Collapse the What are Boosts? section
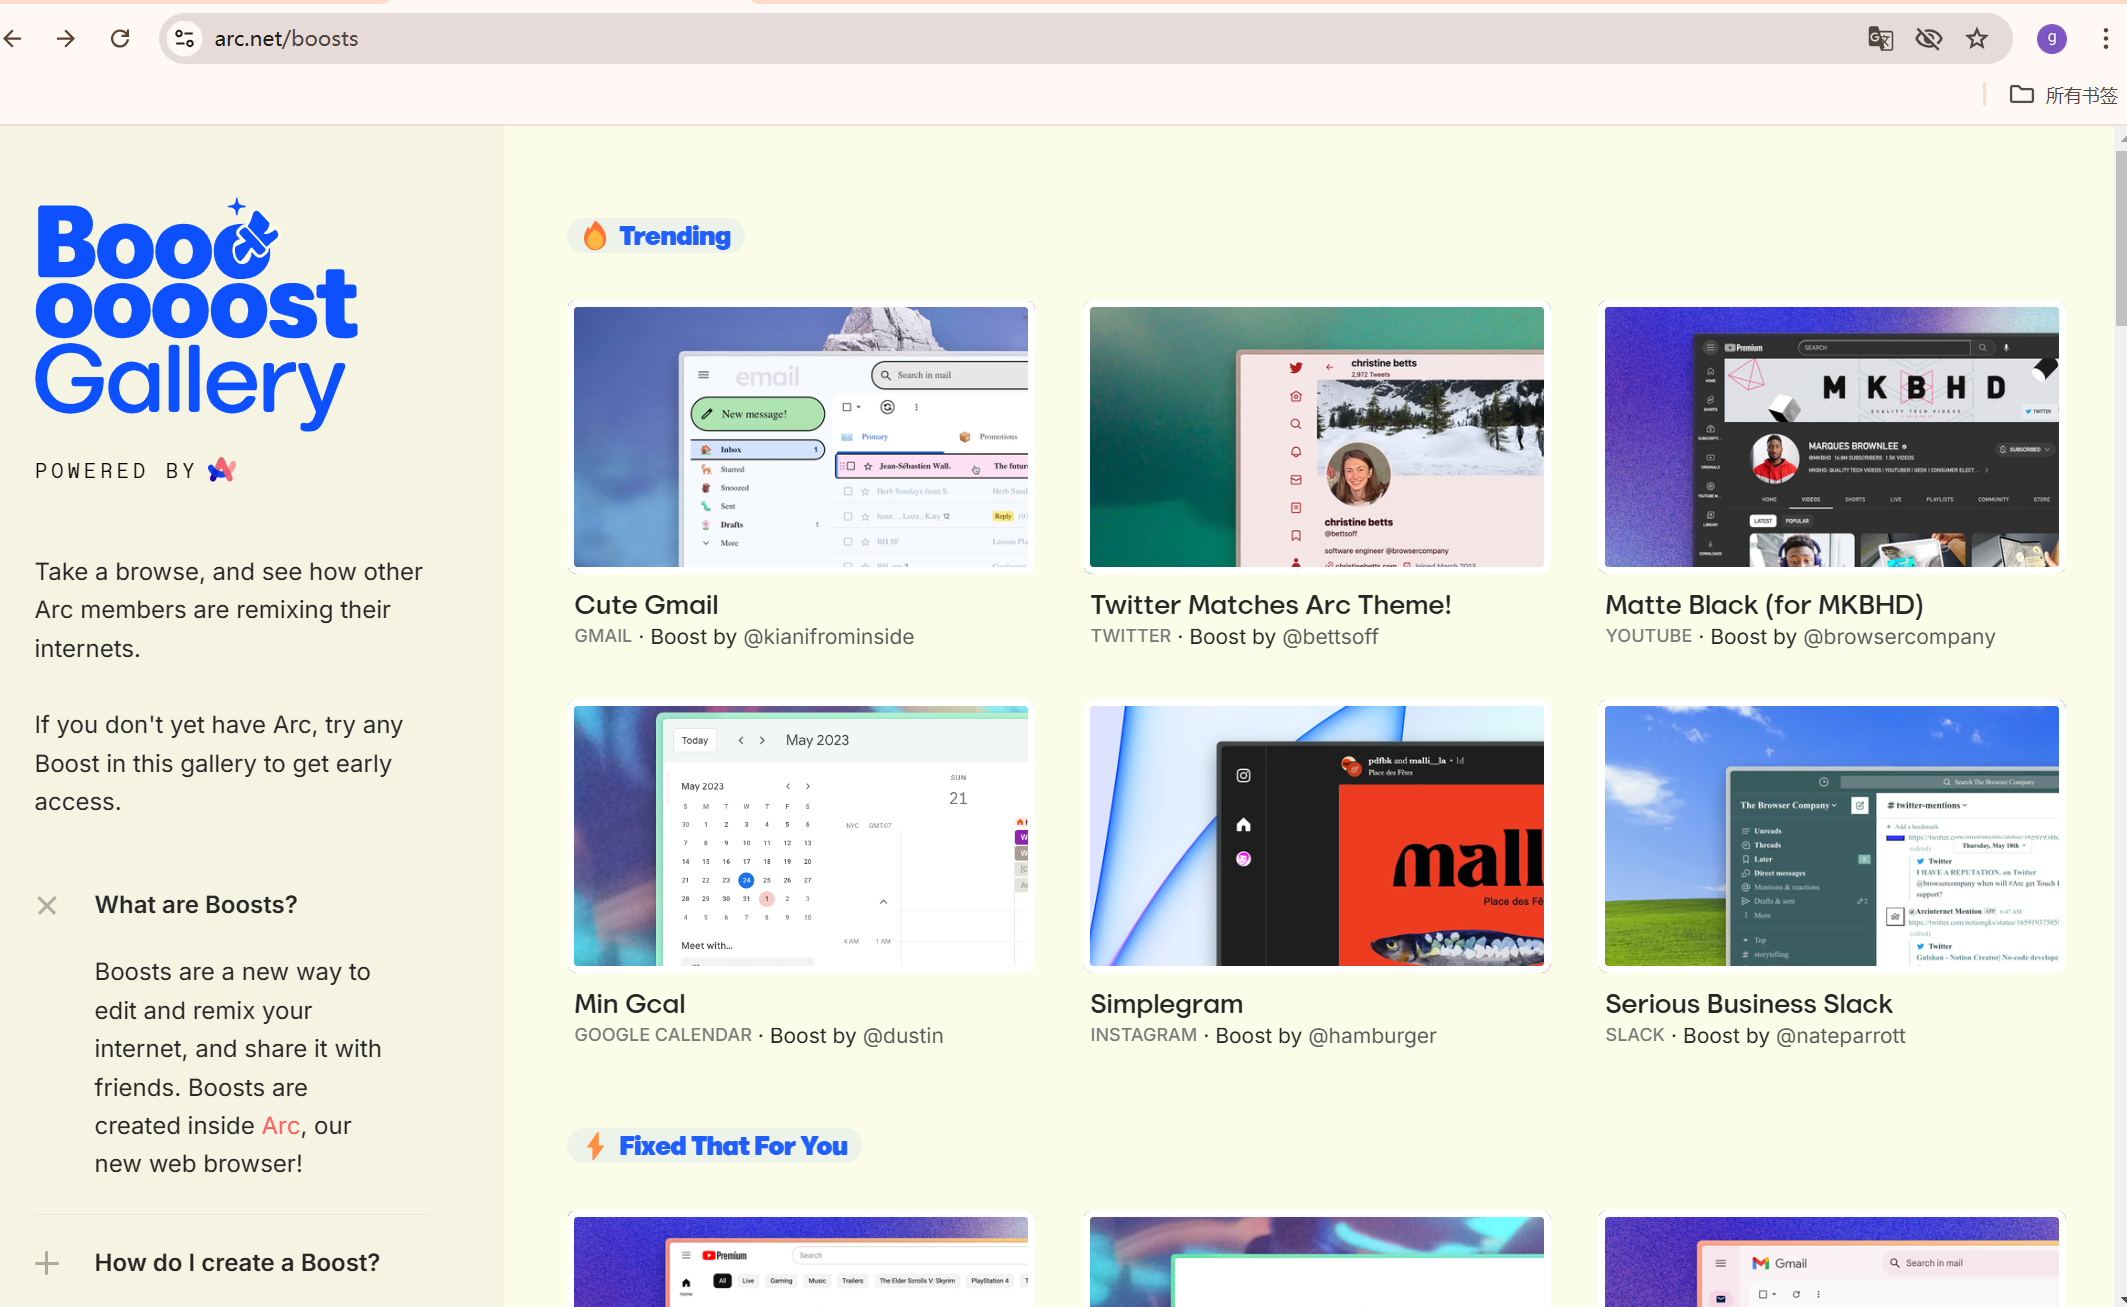Screen dimensions: 2127x1307 47,905
